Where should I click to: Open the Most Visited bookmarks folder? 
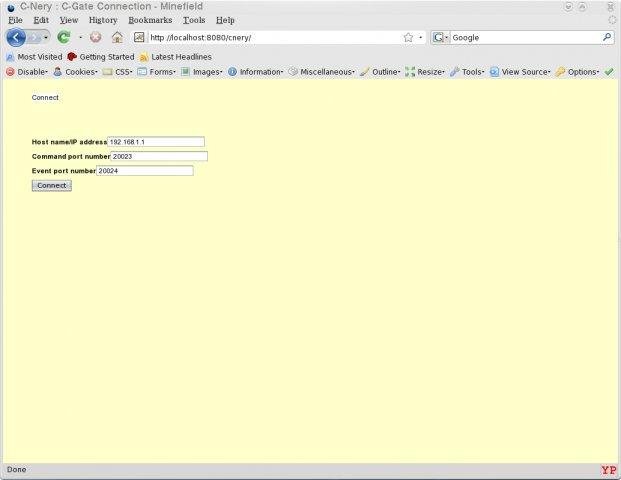34,57
